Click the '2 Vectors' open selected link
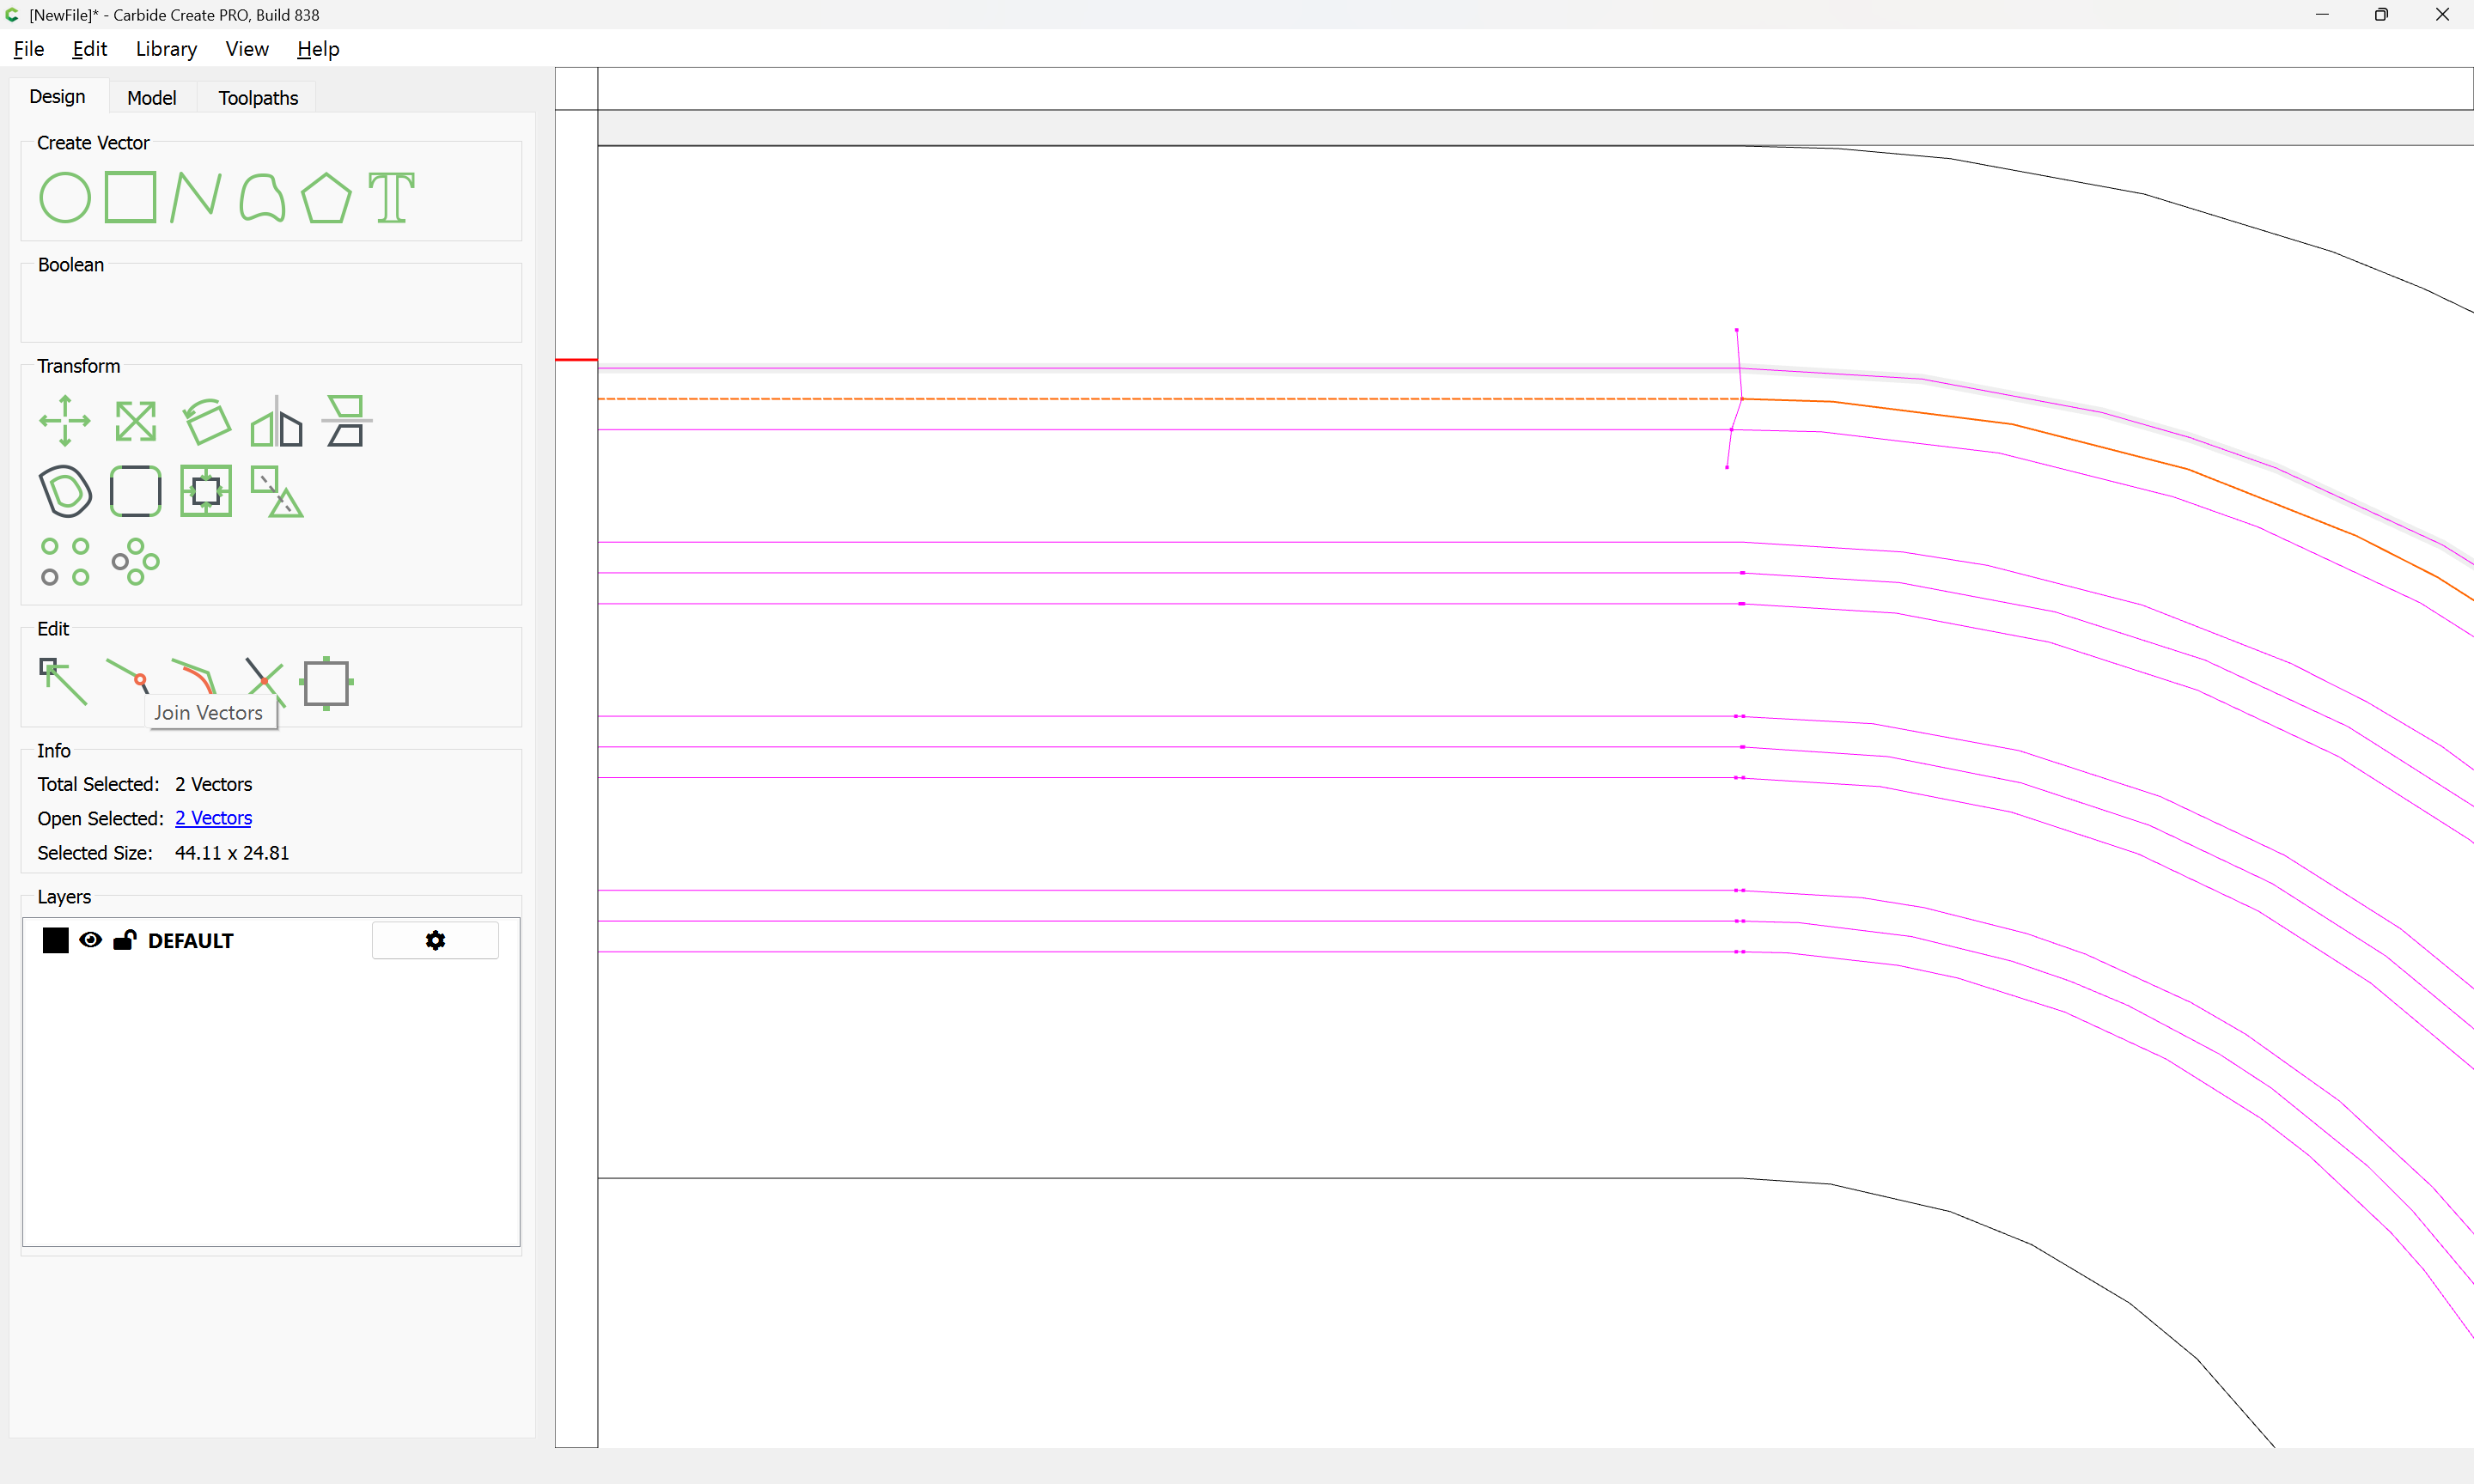 click(x=213, y=818)
